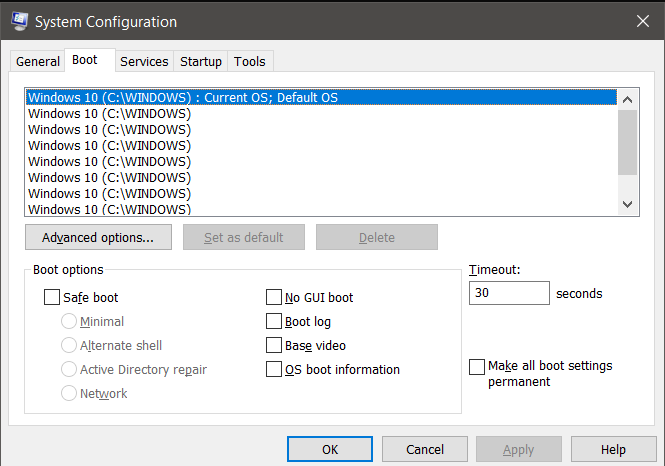Switch to the General tab
This screenshot has height=466, width=665.
tap(38, 61)
